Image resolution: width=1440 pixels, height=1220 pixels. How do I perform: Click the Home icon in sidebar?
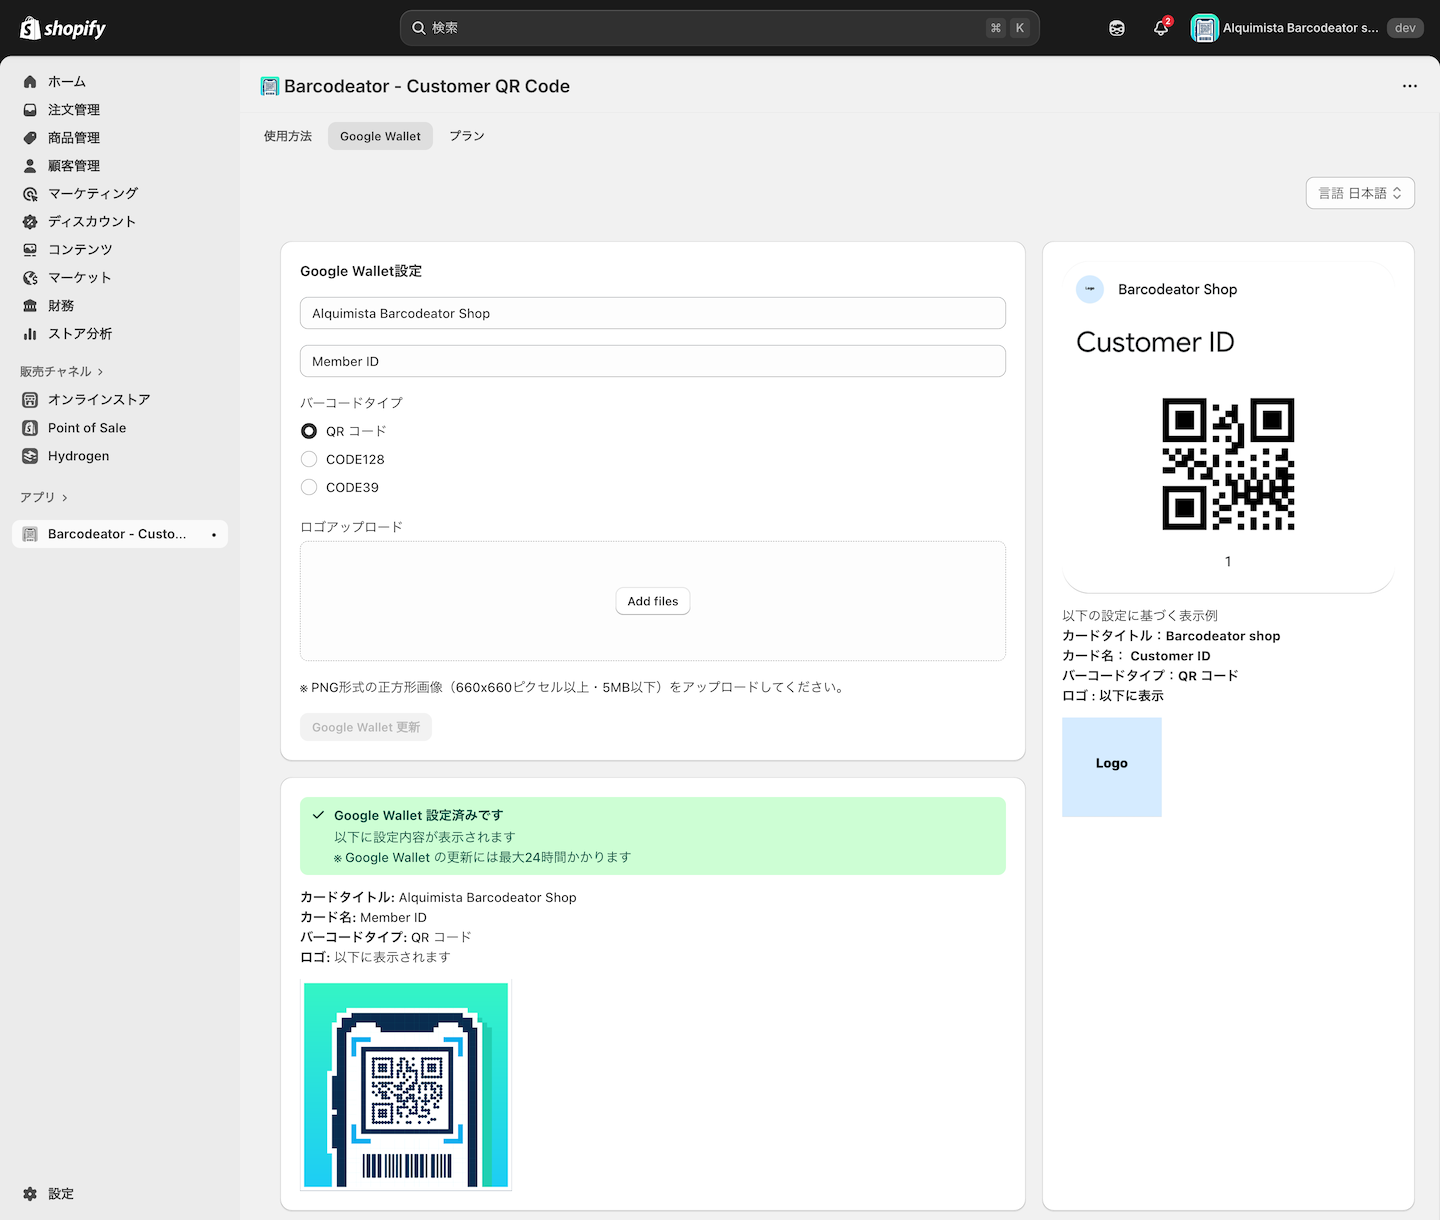(30, 82)
